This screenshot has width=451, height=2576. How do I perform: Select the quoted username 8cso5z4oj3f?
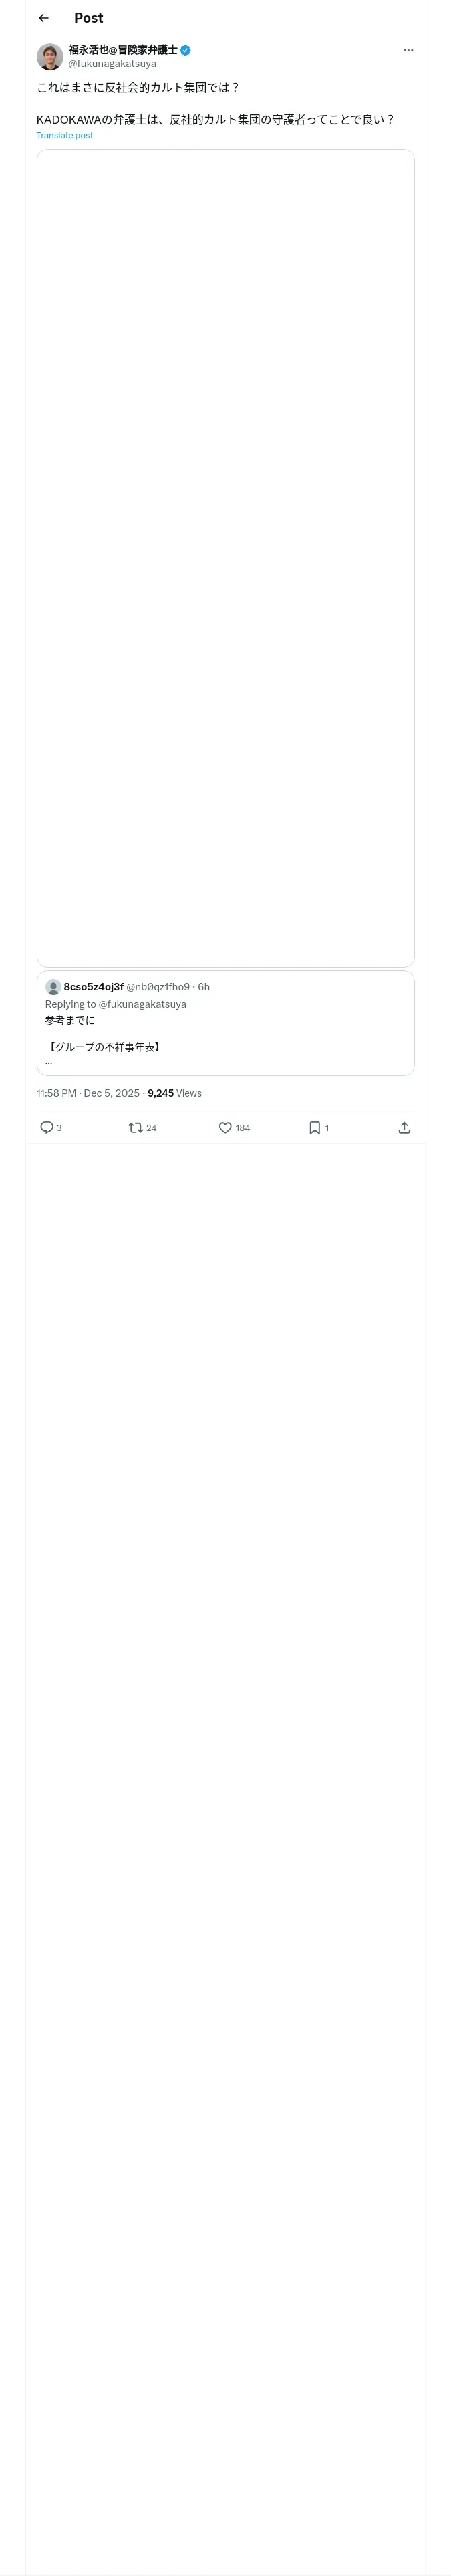[x=94, y=987]
